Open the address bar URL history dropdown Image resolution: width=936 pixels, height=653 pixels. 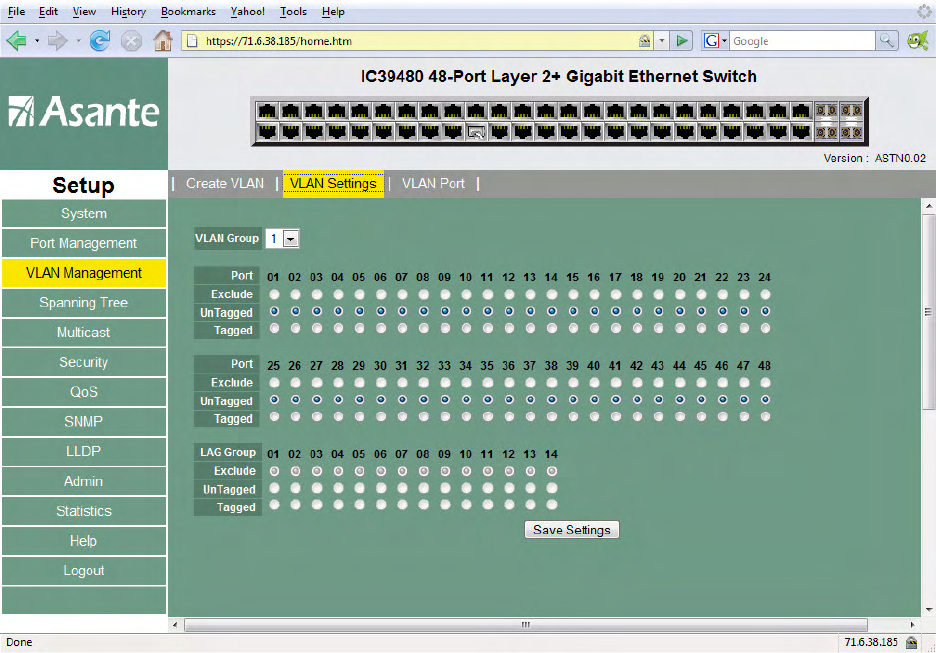661,41
